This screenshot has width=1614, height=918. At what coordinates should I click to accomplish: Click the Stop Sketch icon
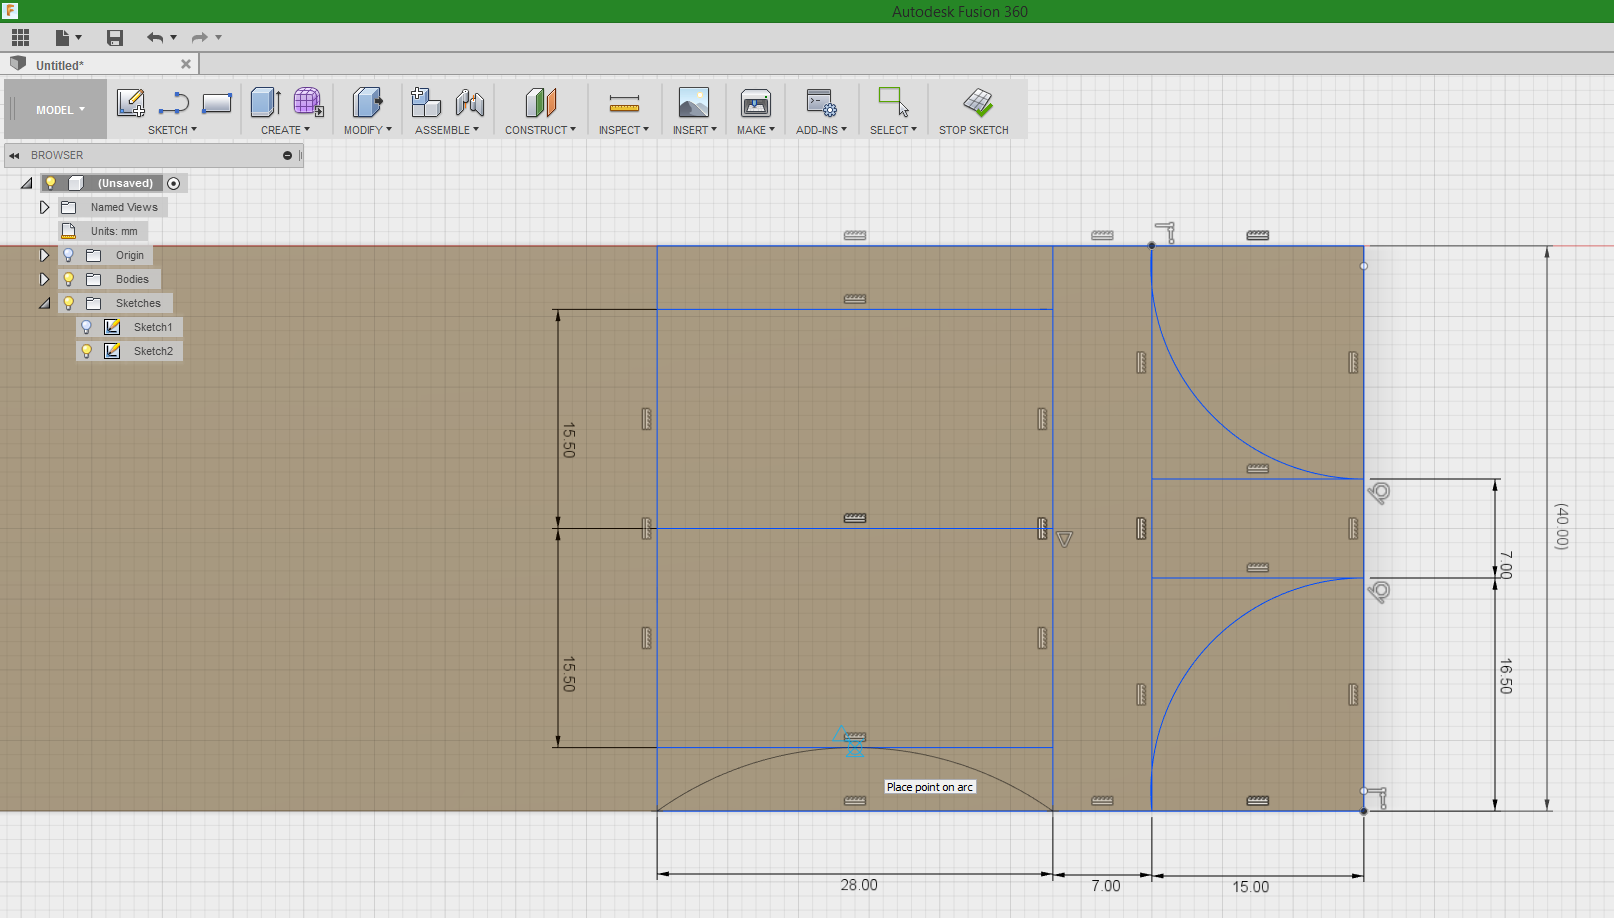coord(978,102)
